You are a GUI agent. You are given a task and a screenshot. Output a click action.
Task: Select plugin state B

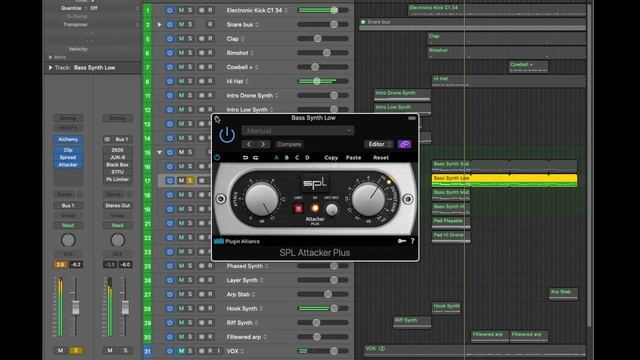tap(287, 158)
